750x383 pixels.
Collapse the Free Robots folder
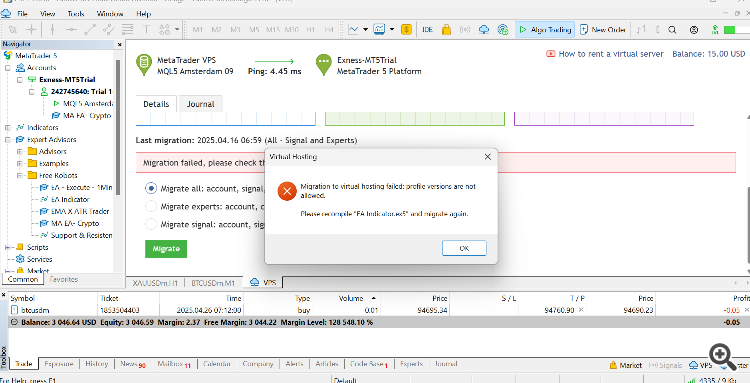20,175
